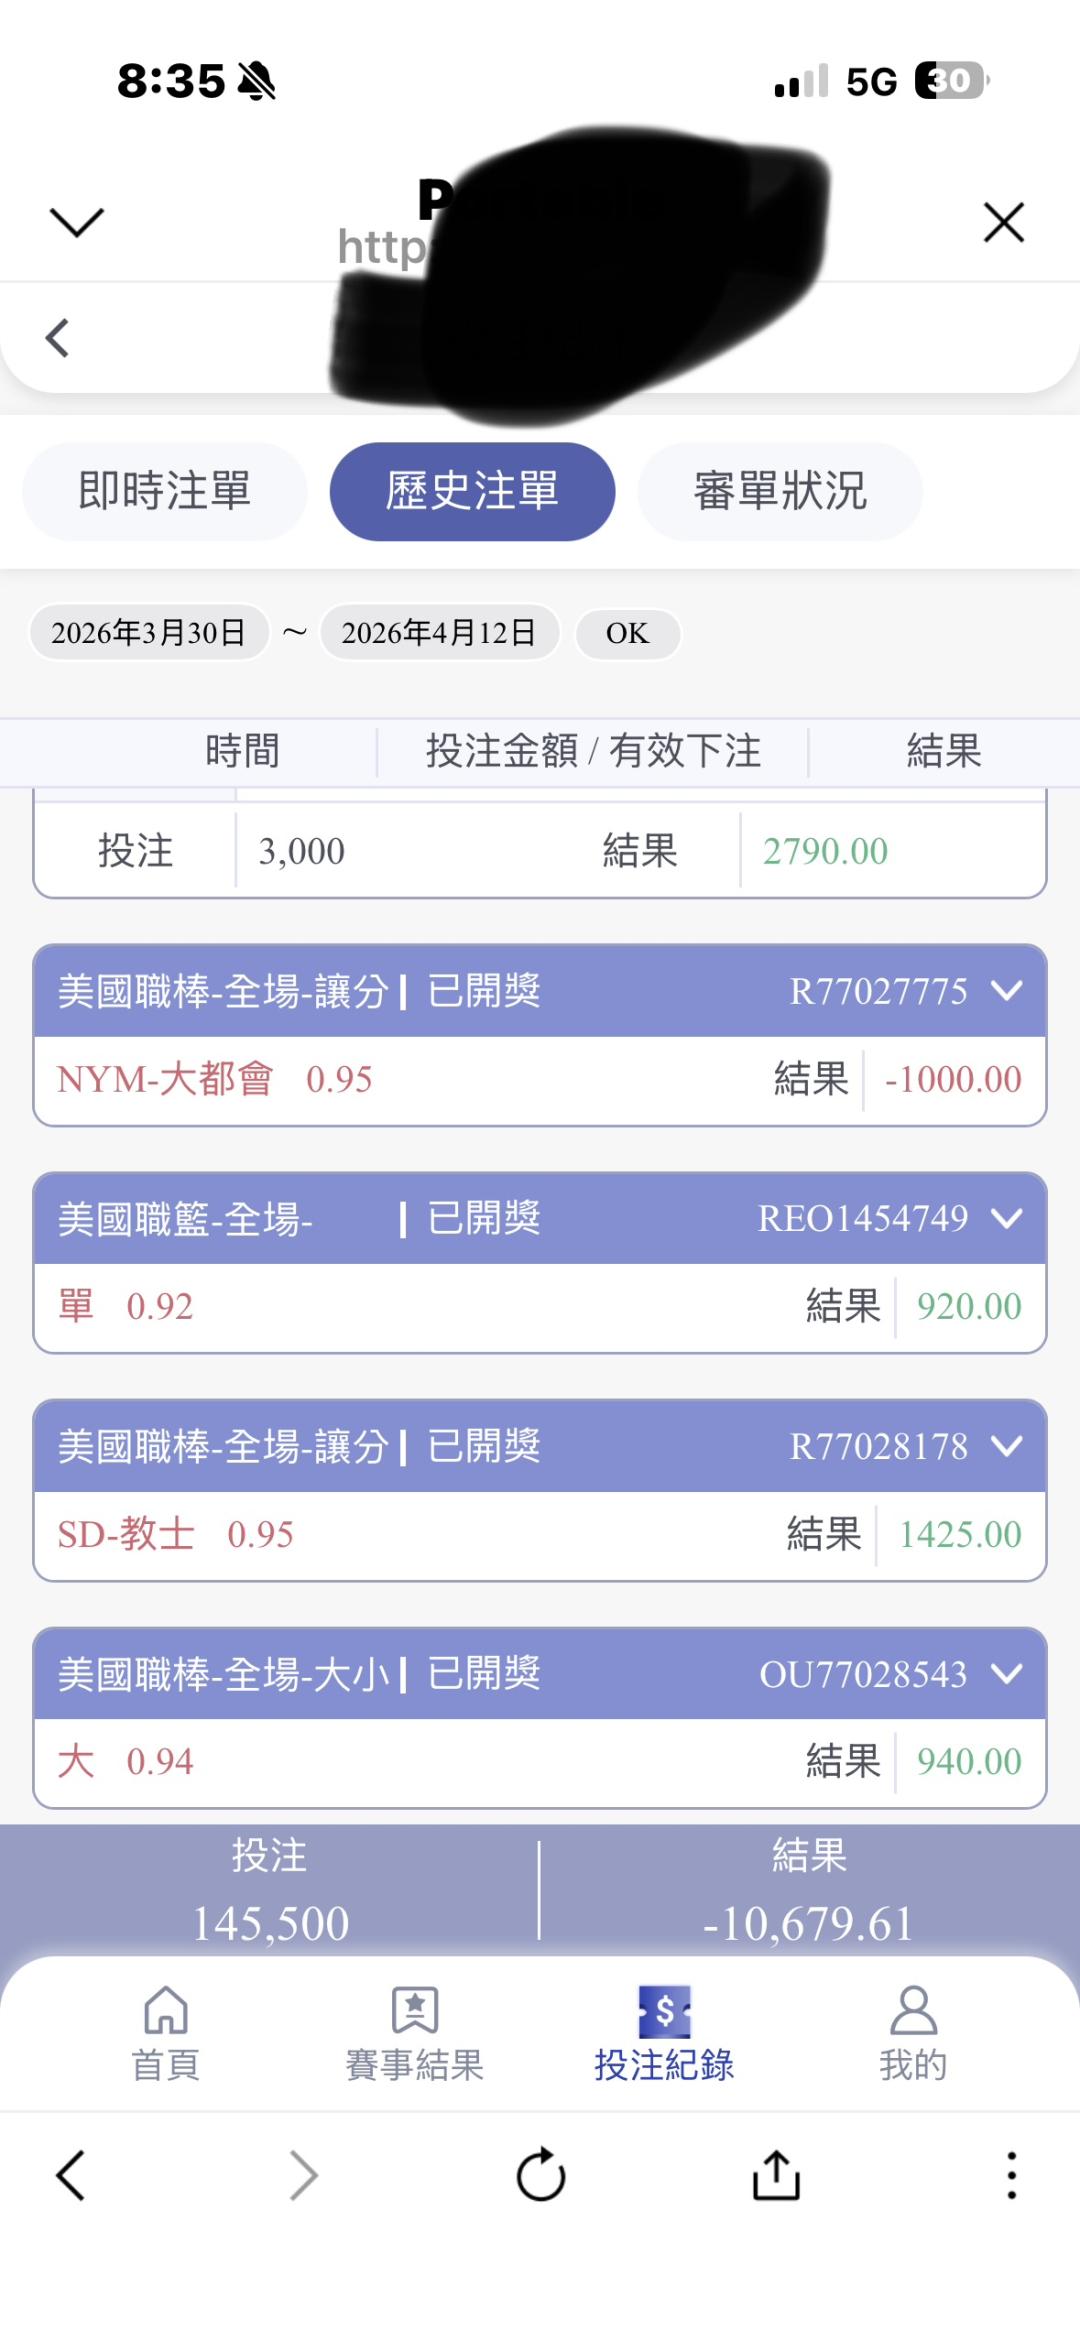Reload the page with refresh icon
This screenshot has height=2341, width=1080.
(x=541, y=2175)
